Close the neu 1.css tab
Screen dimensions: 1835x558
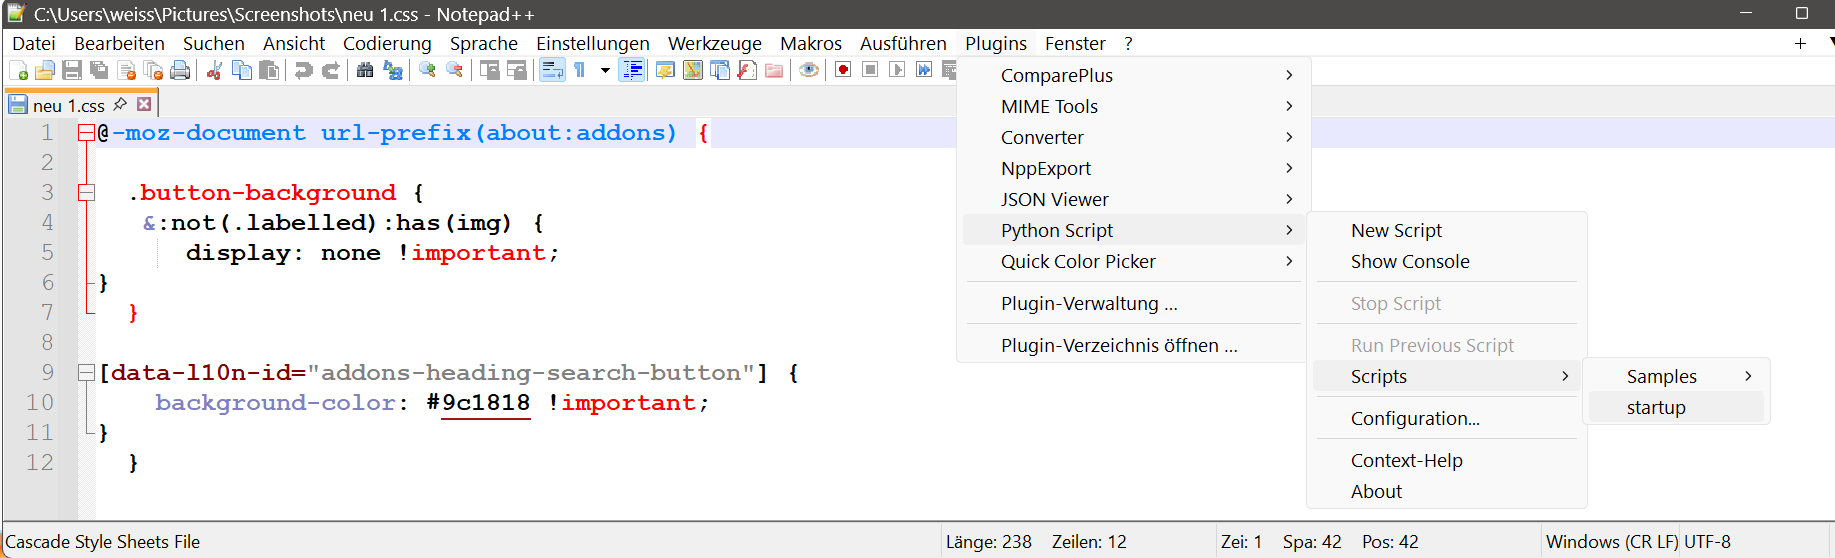tap(144, 104)
